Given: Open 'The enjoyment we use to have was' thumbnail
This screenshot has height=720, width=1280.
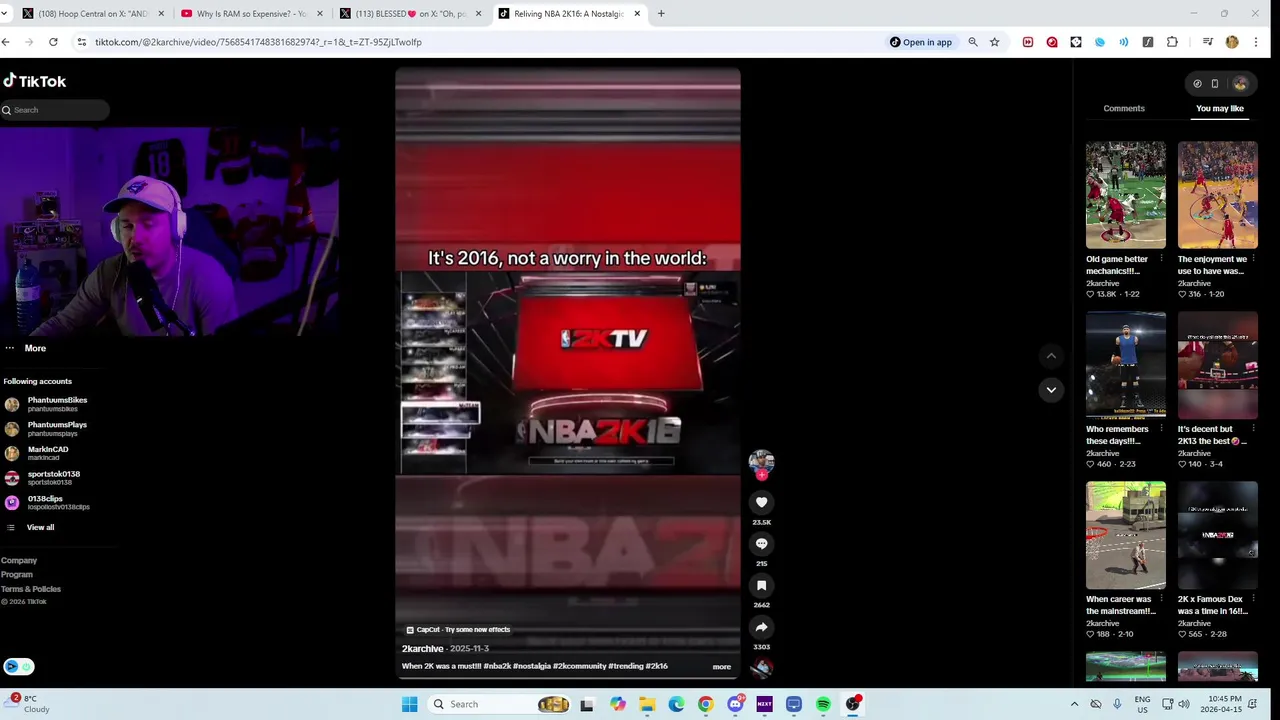Looking at the screenshot, I should [1218, 195].
